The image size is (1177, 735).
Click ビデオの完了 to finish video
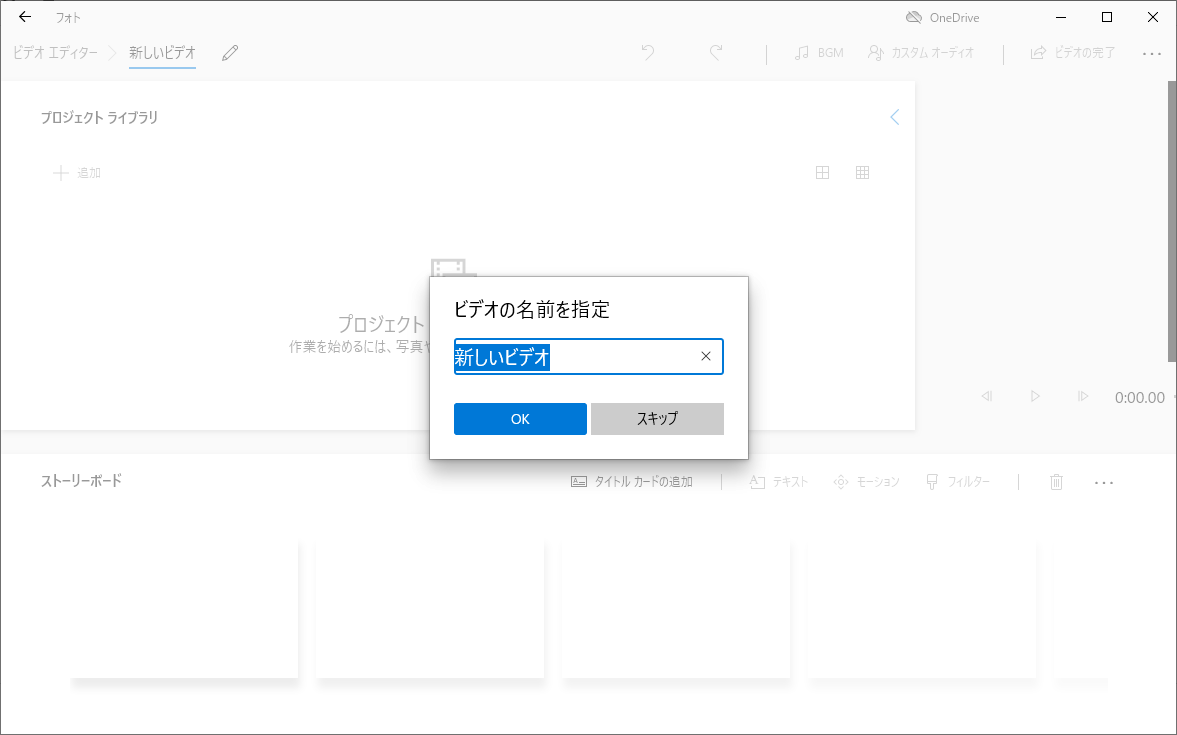1073,53
